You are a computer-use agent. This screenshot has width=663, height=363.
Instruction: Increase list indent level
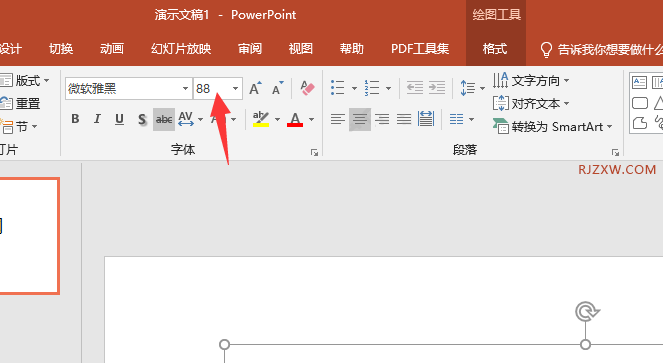tap(437, 88)
